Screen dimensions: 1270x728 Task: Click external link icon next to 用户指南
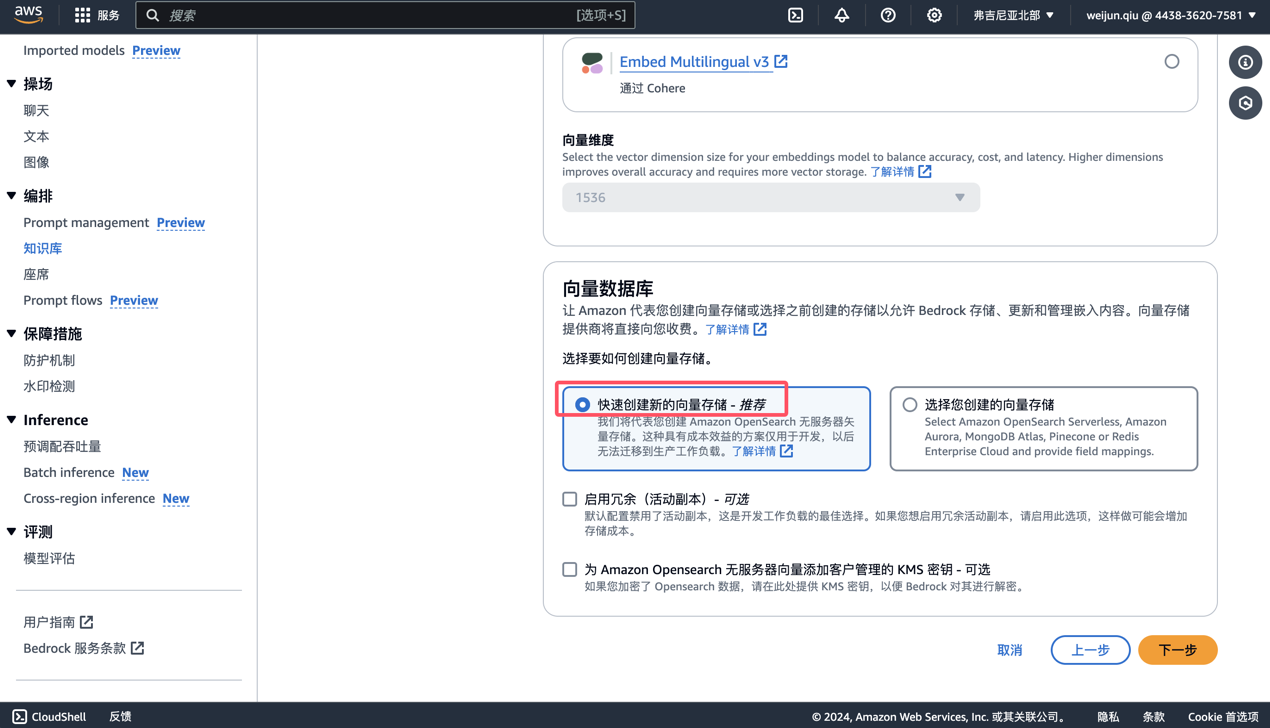click(87, 622)
